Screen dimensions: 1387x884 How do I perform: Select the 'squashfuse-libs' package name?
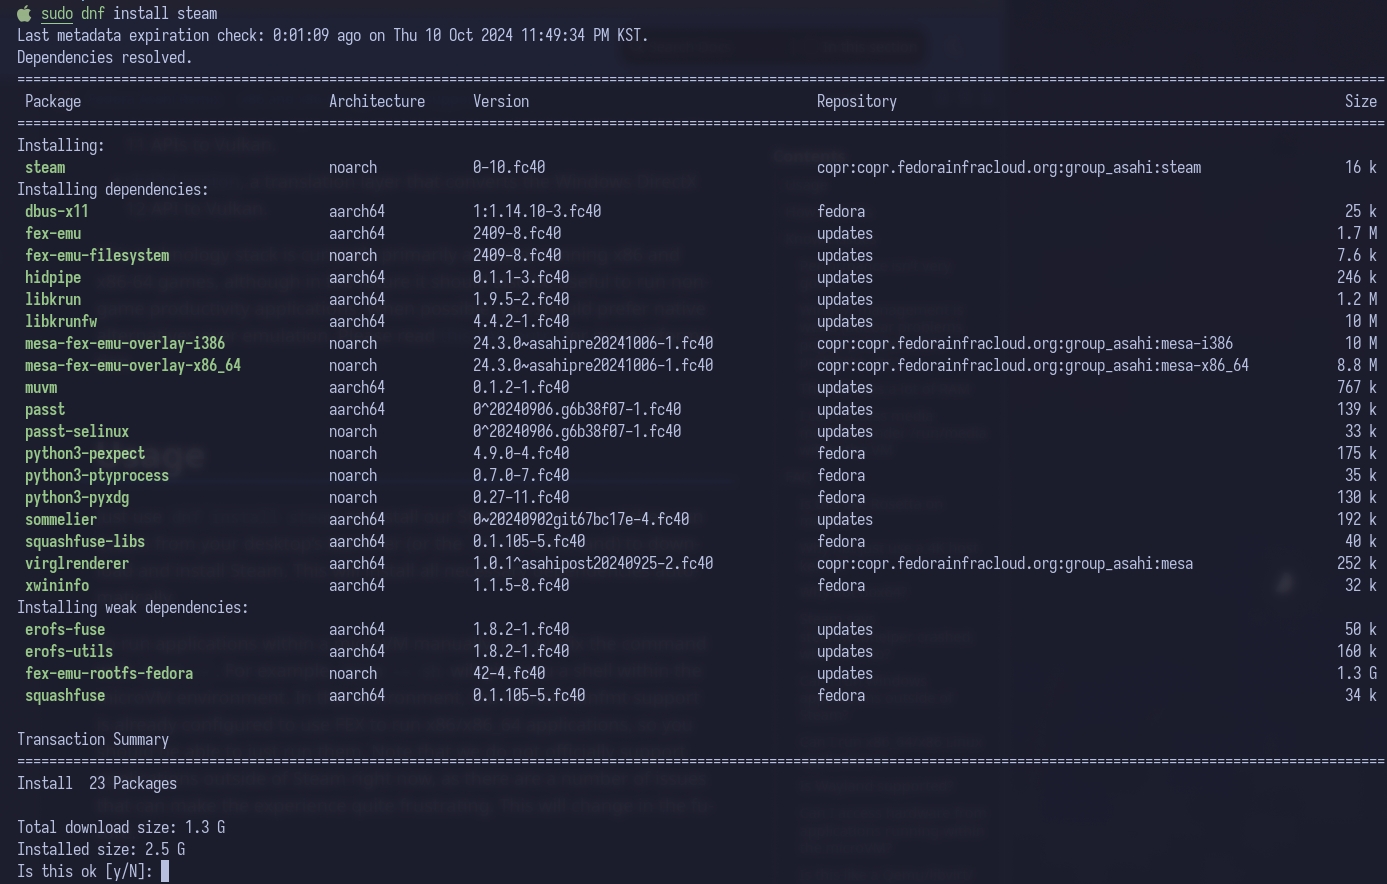(85, 541)
